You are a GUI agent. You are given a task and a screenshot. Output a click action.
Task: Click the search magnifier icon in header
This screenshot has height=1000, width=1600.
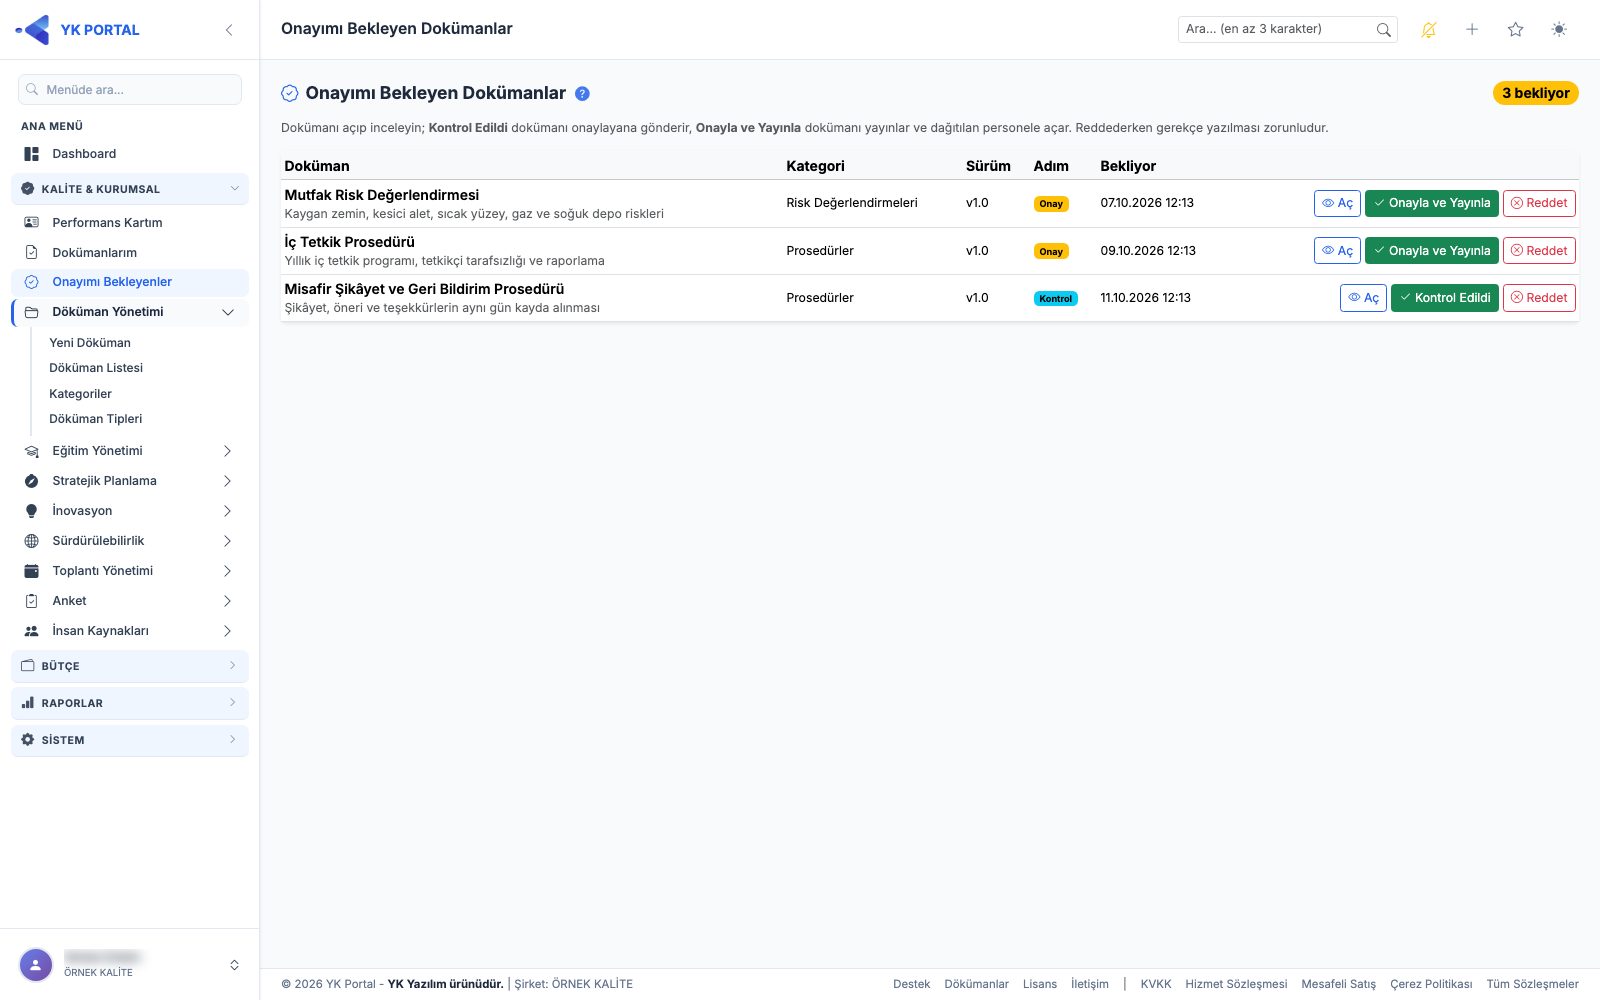[x=1383, y=30]
